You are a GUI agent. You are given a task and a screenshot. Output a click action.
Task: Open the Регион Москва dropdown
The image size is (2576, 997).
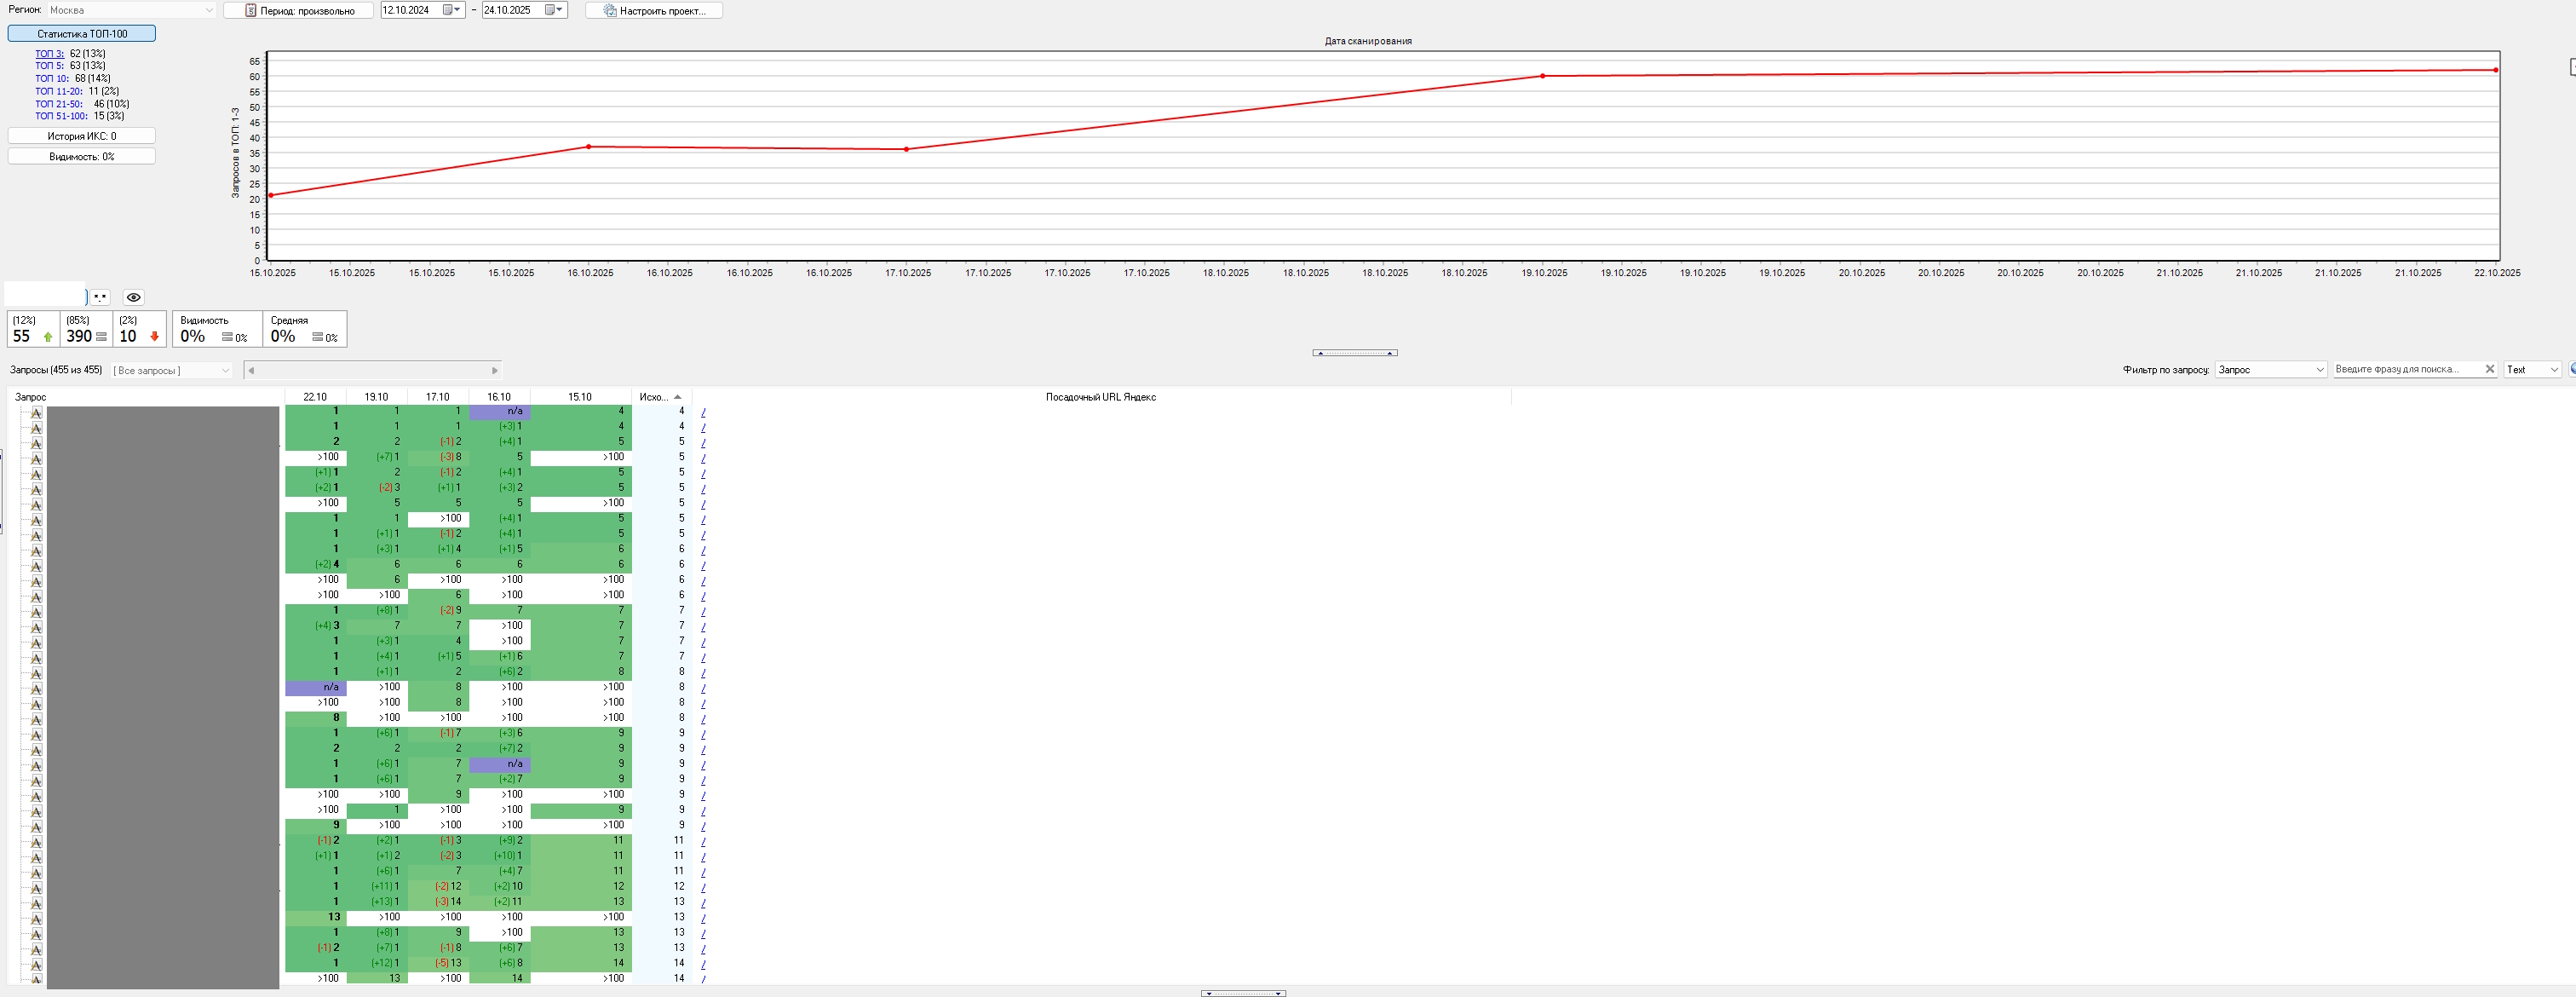pos(130,10)
